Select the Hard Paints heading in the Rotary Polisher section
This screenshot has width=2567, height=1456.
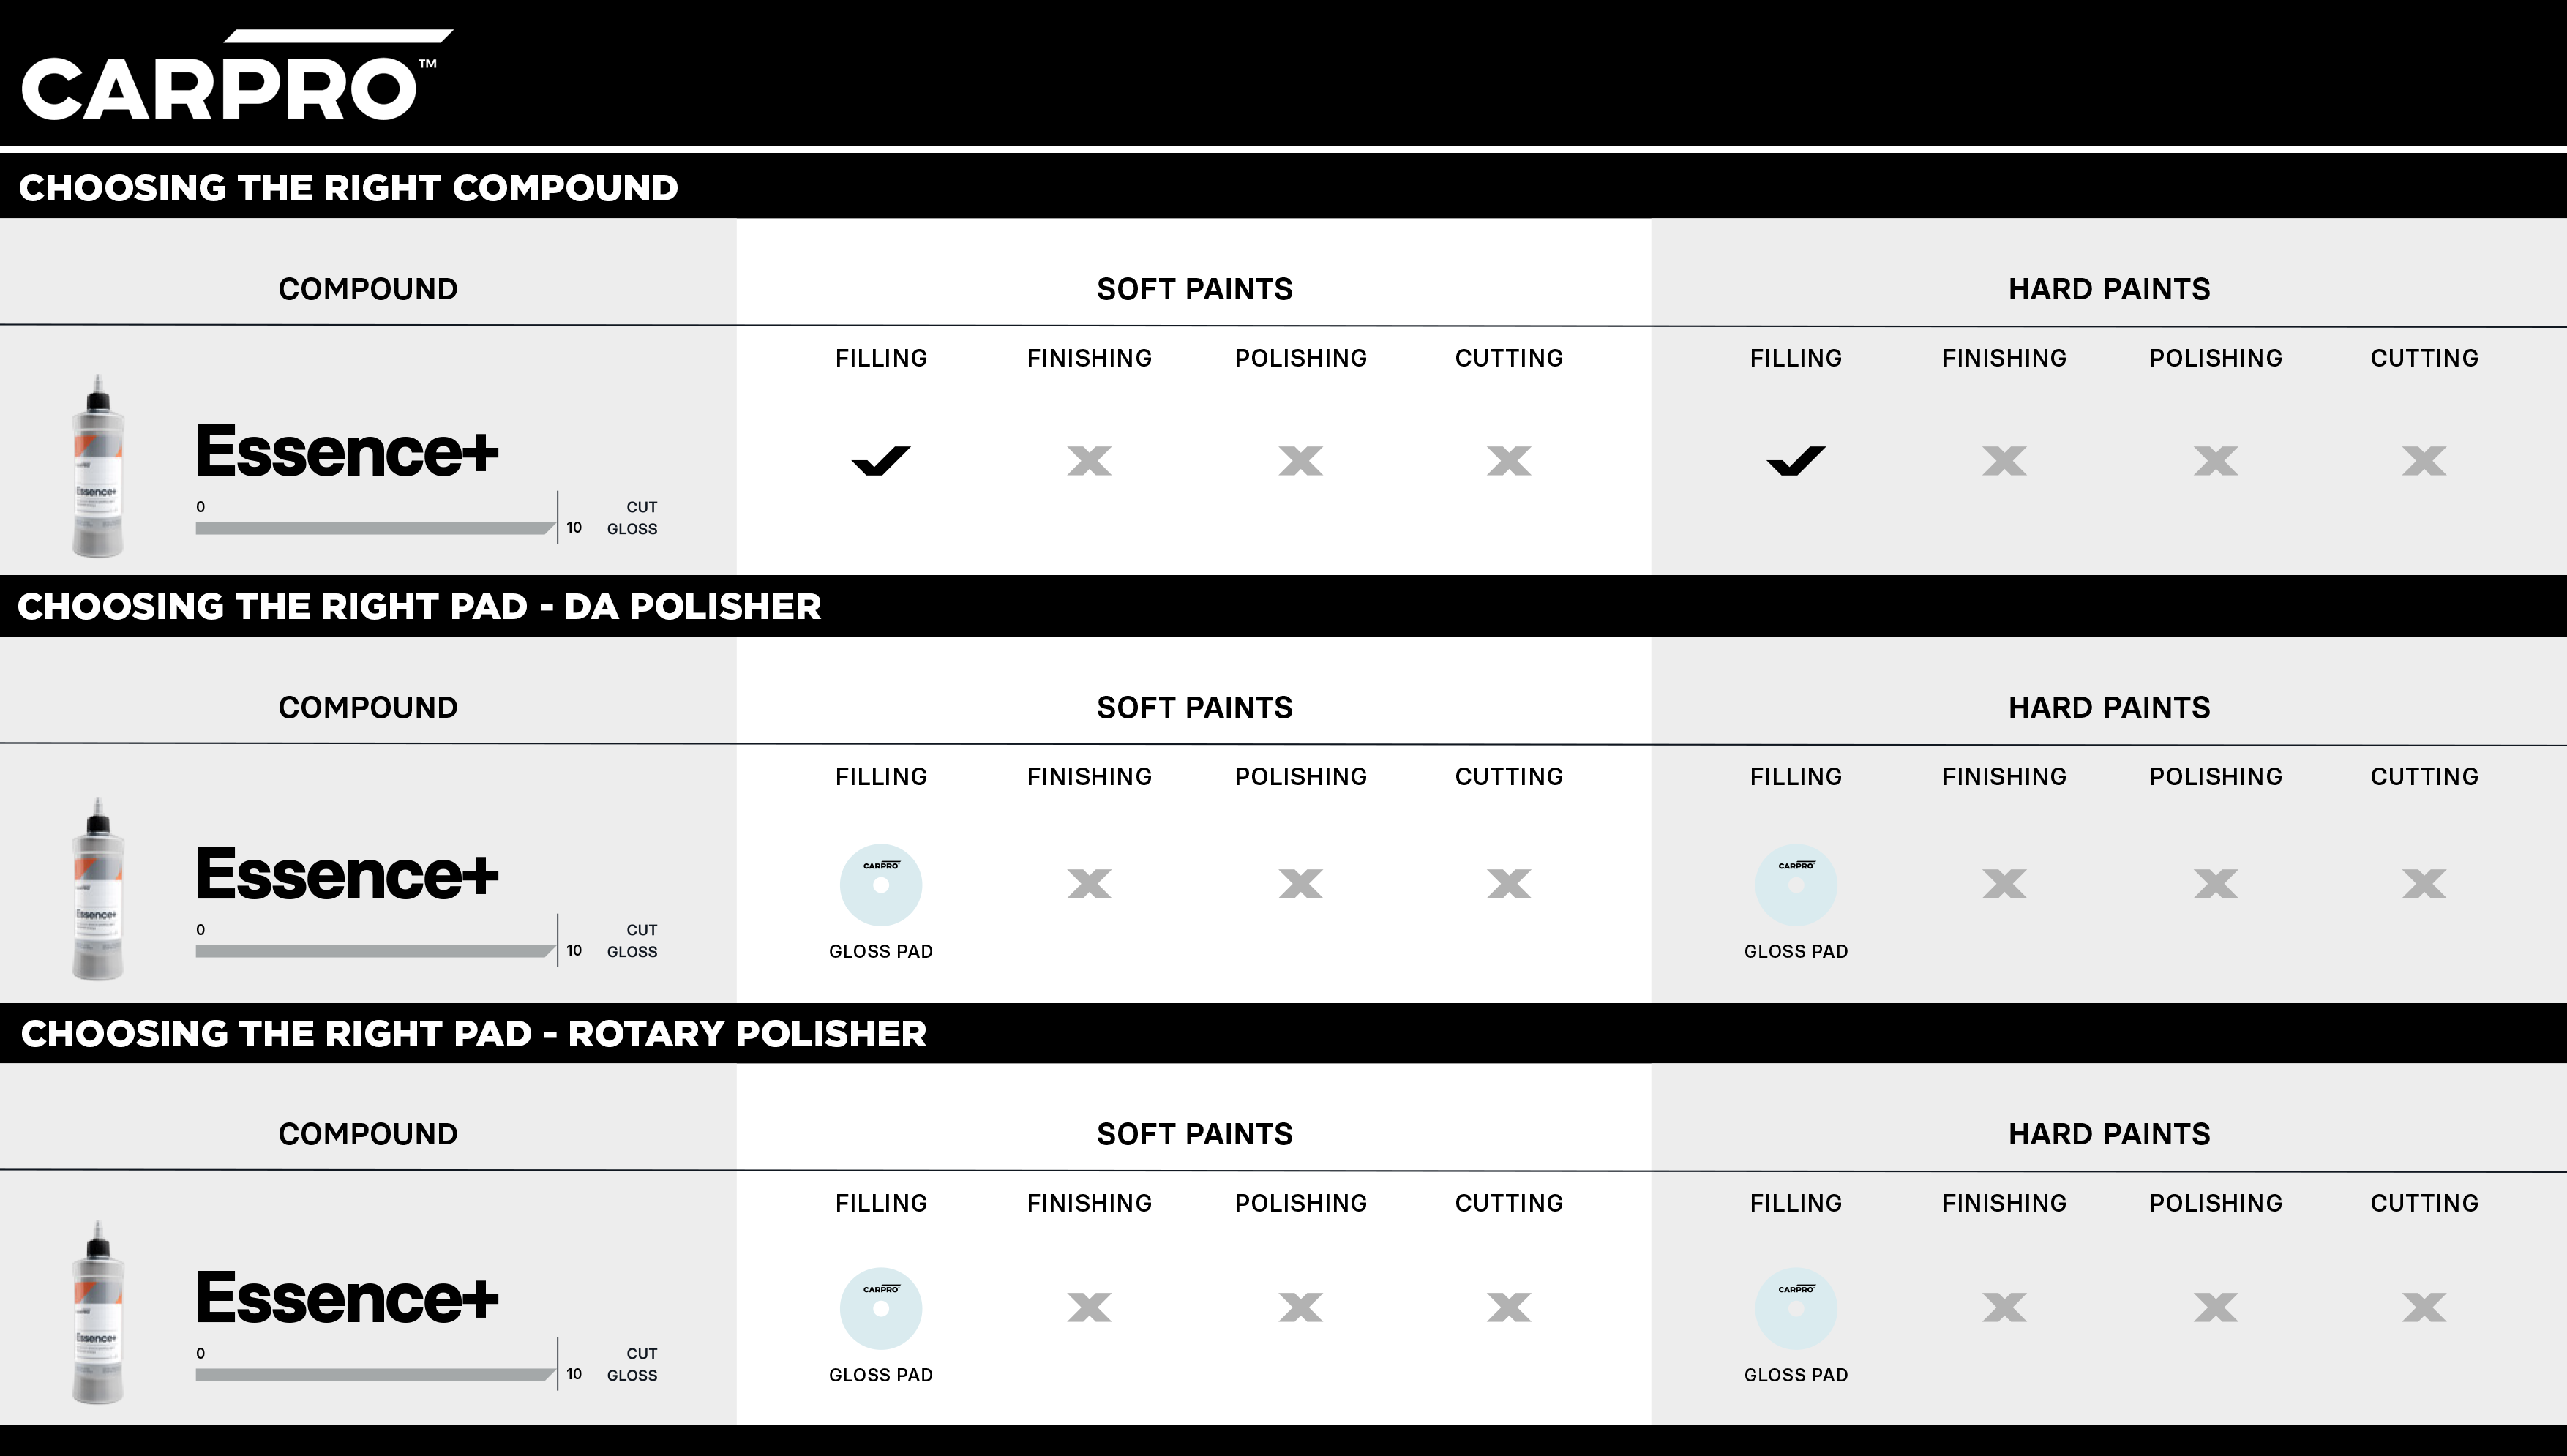(2109, 1134)
